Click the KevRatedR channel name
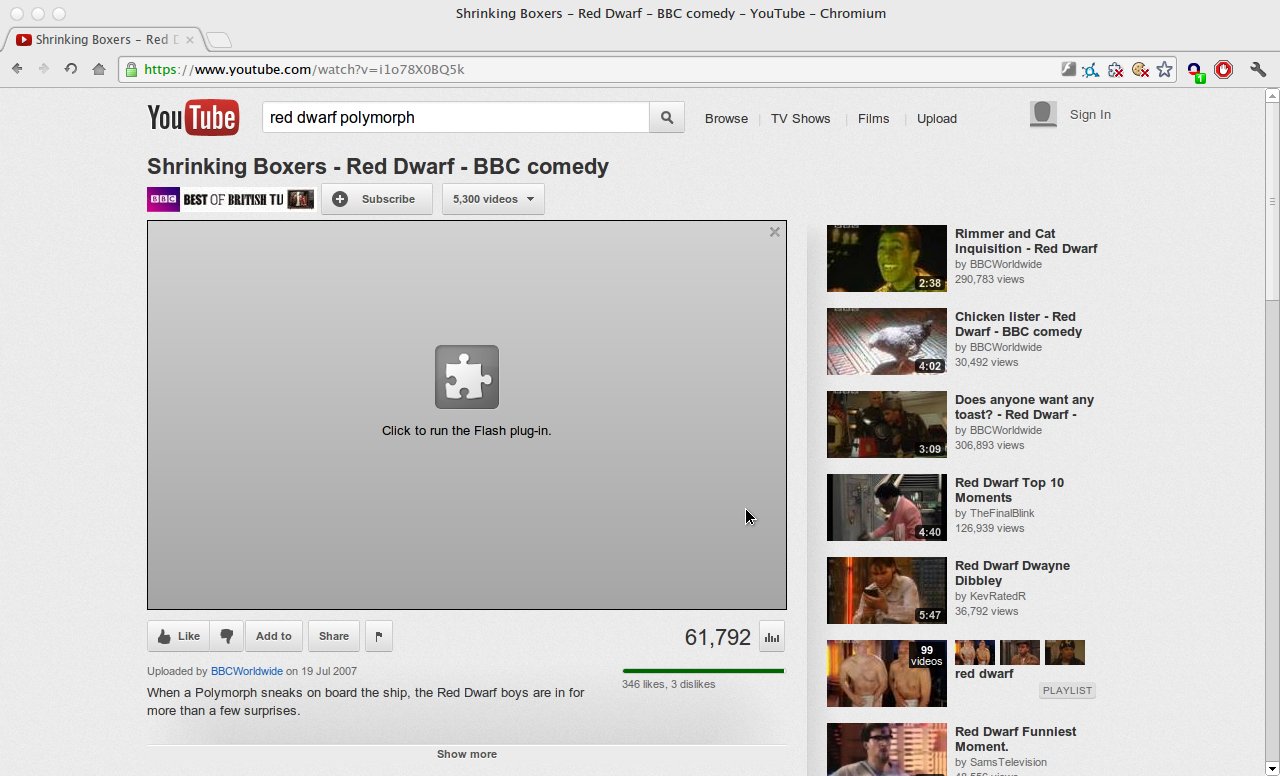The width and height of the screenshot is (1280, 776). pos(998,596)
